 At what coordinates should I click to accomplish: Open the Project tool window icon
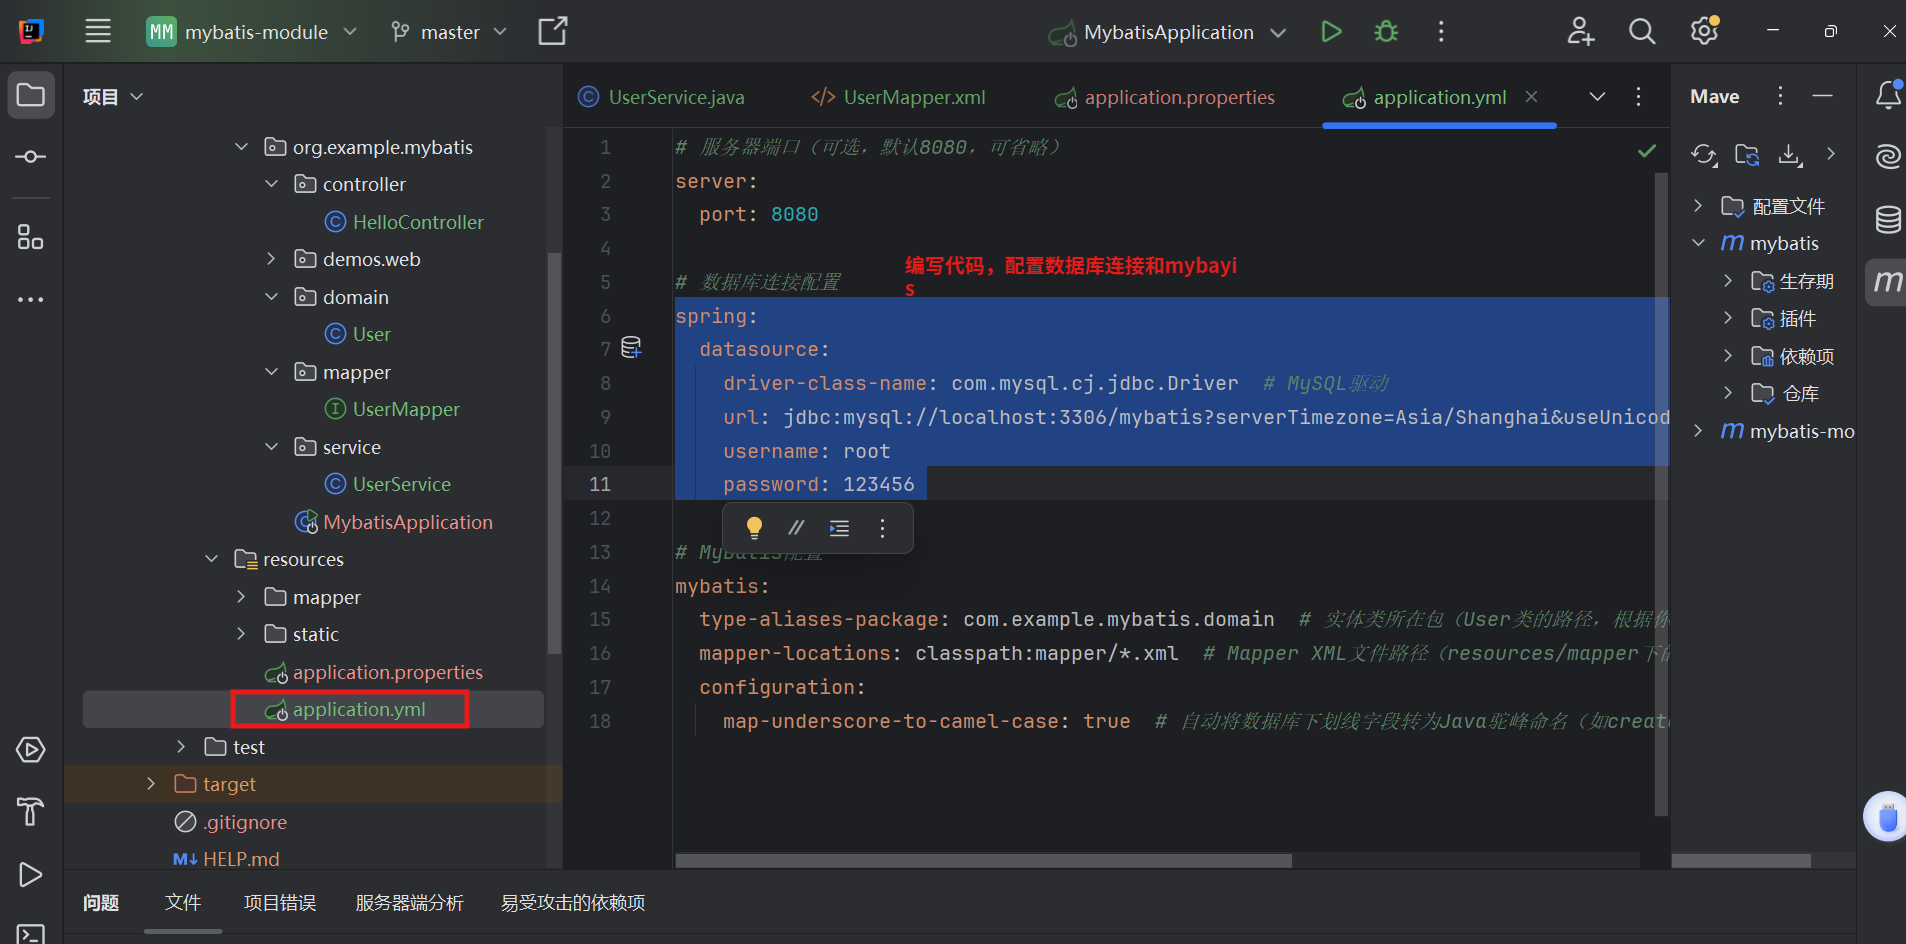[x=31, y=96]
